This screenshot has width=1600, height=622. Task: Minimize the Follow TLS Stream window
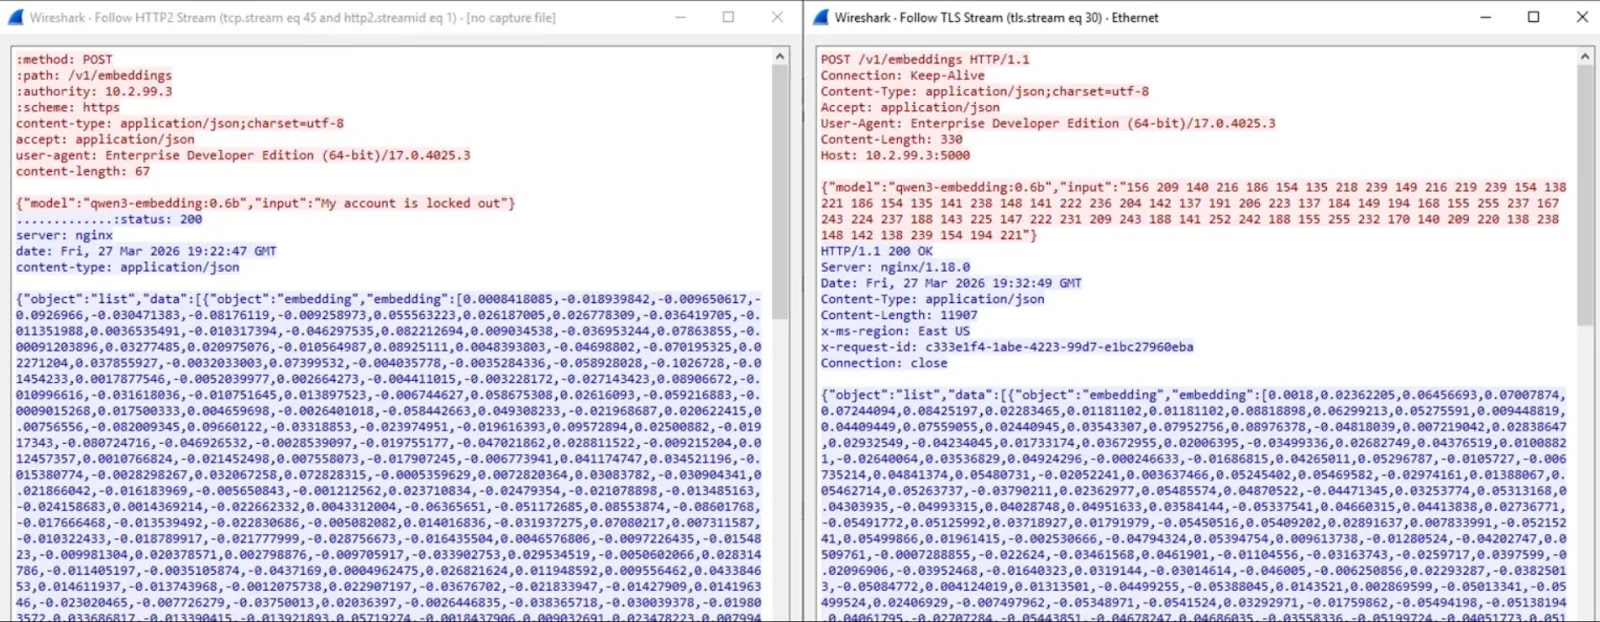(x=1485, y=17)
